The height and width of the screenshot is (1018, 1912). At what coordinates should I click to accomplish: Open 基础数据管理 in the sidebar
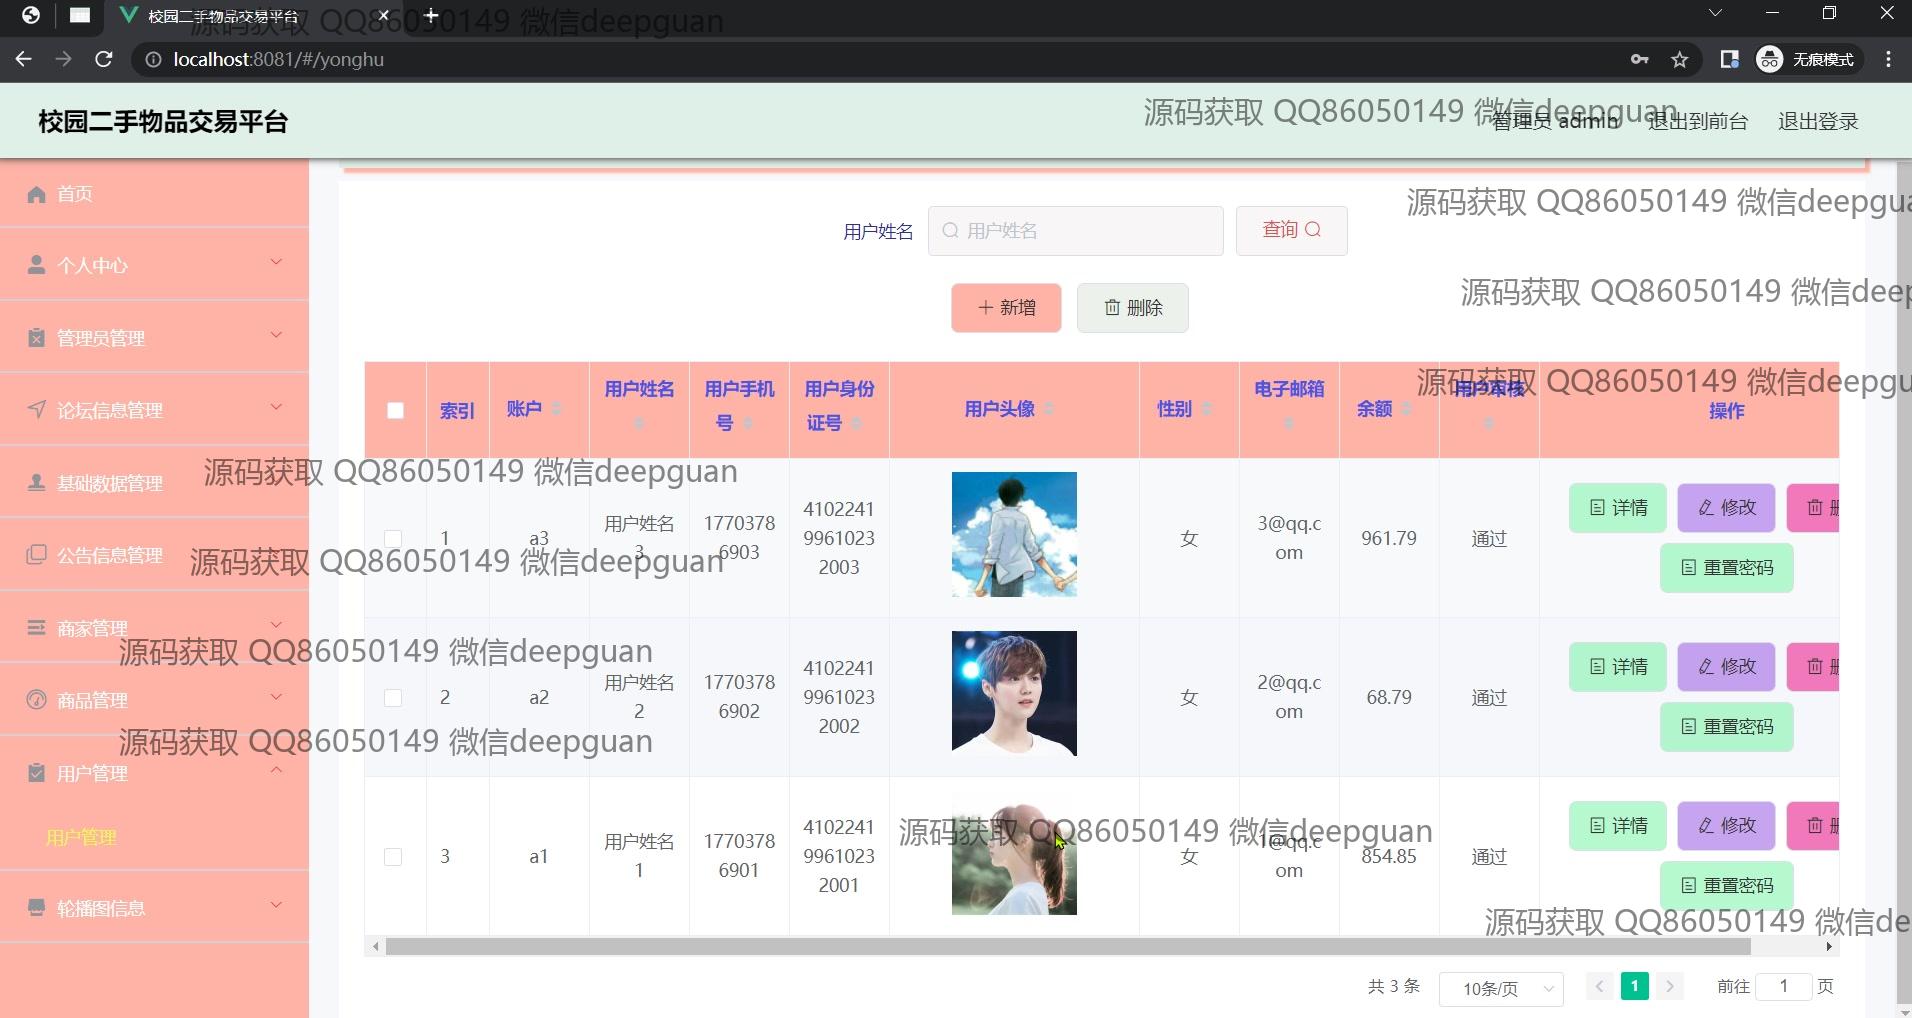(154, 483)
